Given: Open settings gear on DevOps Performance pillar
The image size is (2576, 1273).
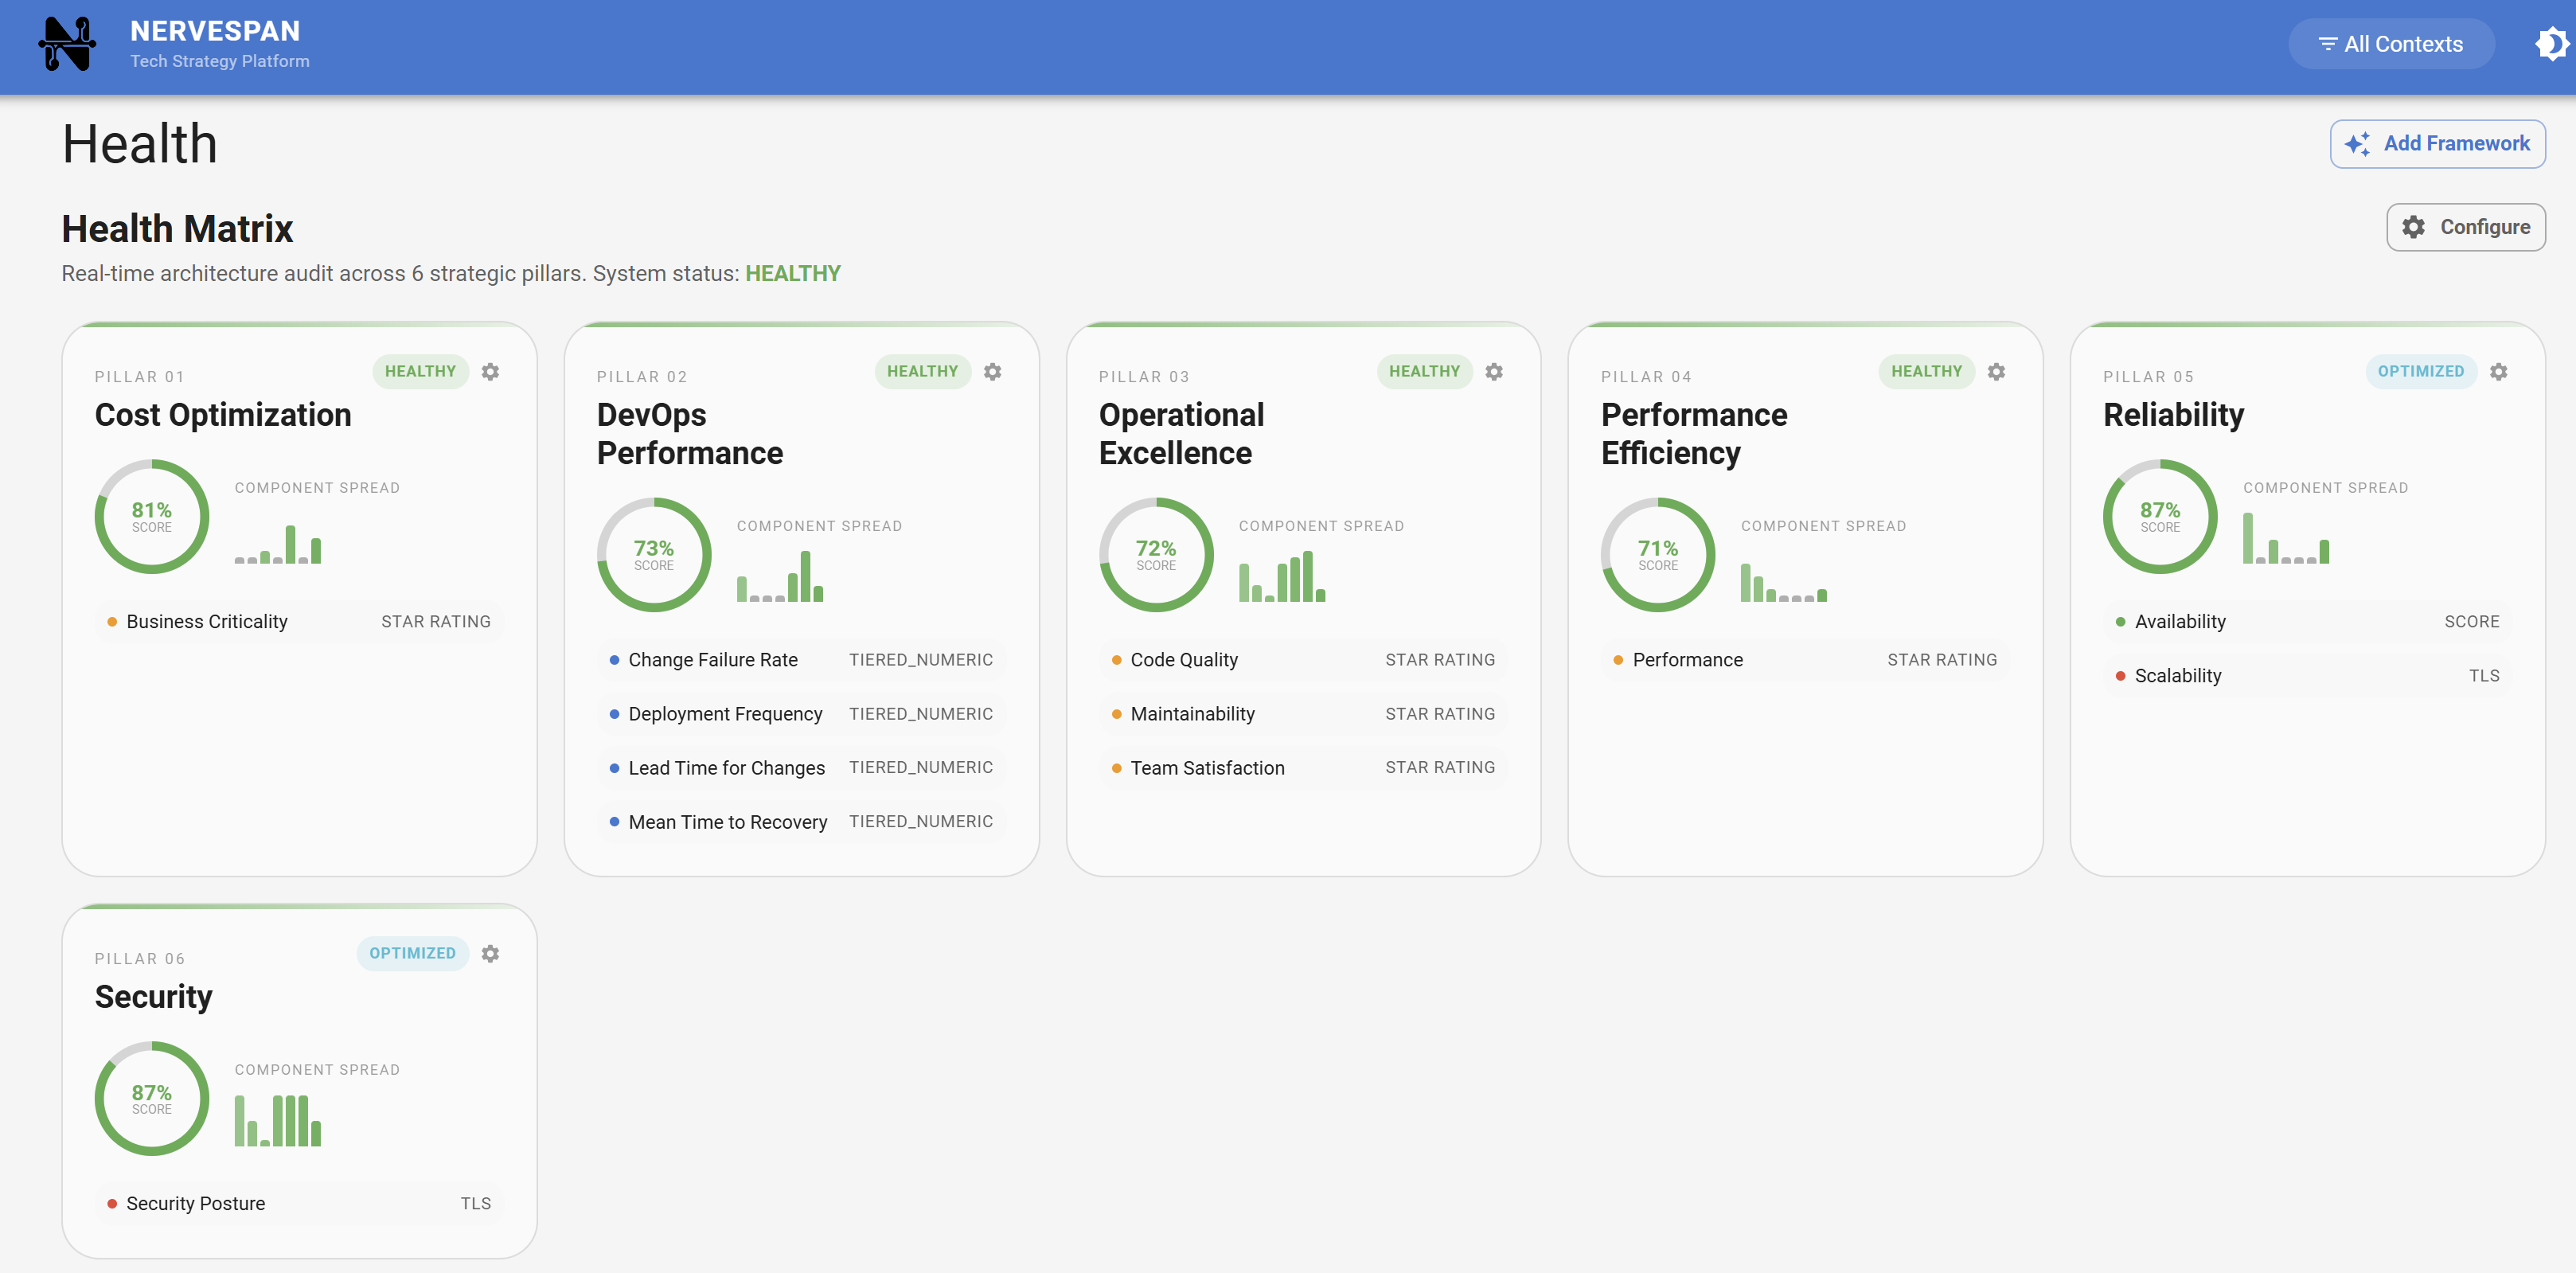Looking at the screenshot, I should [x=992, y=372].
